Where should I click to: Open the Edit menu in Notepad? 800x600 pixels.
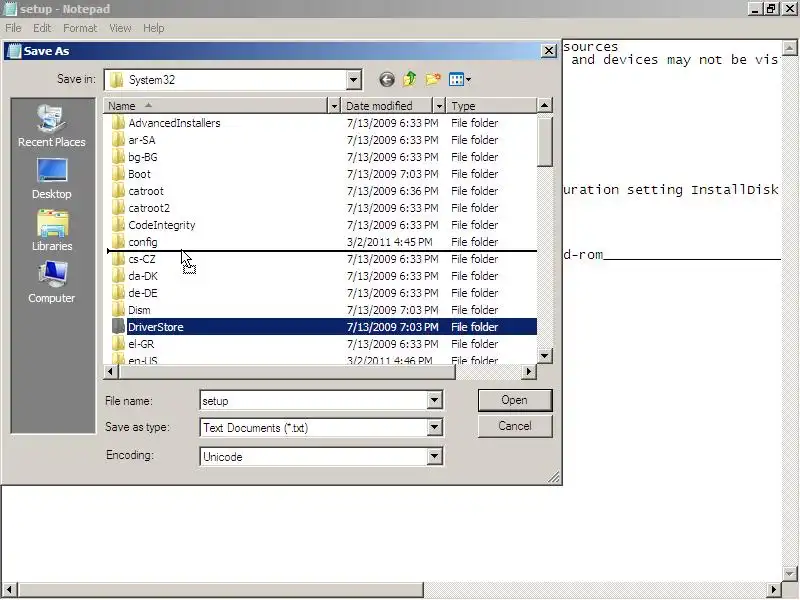pos(42,28)
